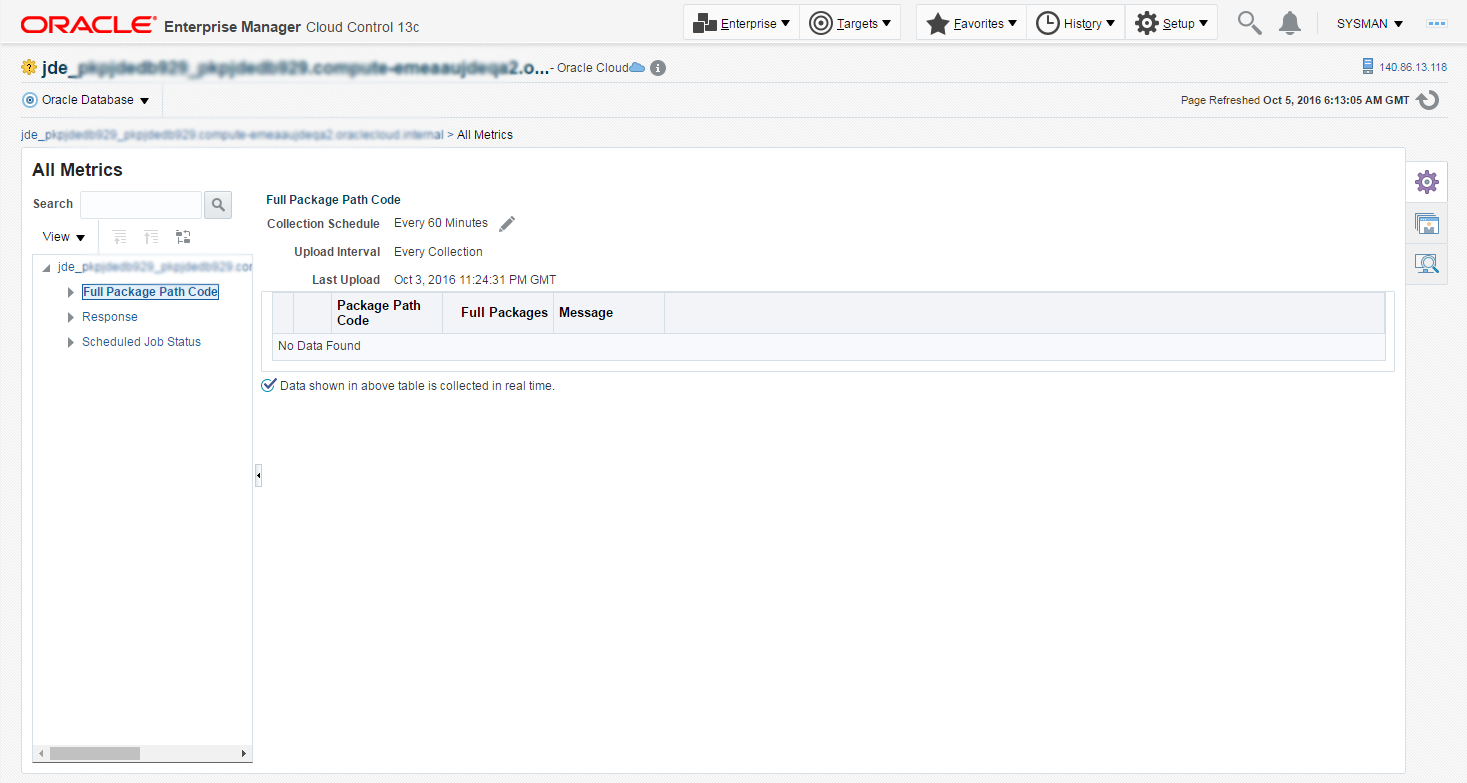The height and width of the screenshot is (783, 1467).
Task: Click the "Upload Interval" label
Action: point(337,252)
